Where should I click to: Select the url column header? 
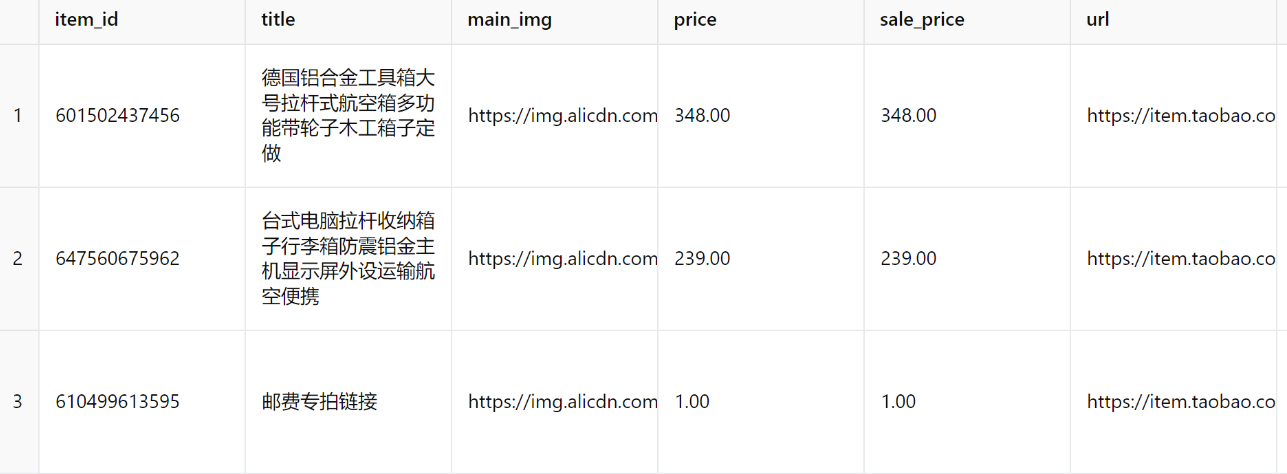pos(1098,20)
